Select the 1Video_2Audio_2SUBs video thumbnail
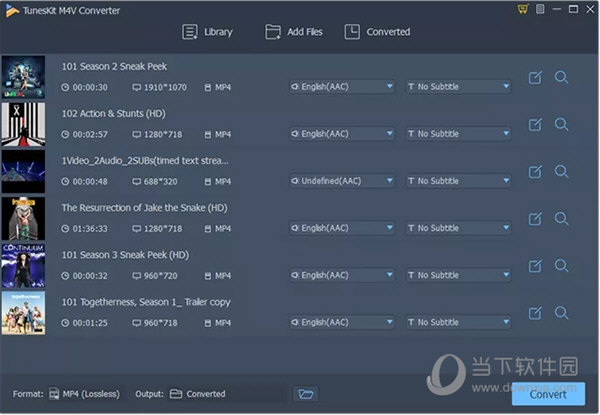This screenshot has width=600, height=415. click(23, 171)
